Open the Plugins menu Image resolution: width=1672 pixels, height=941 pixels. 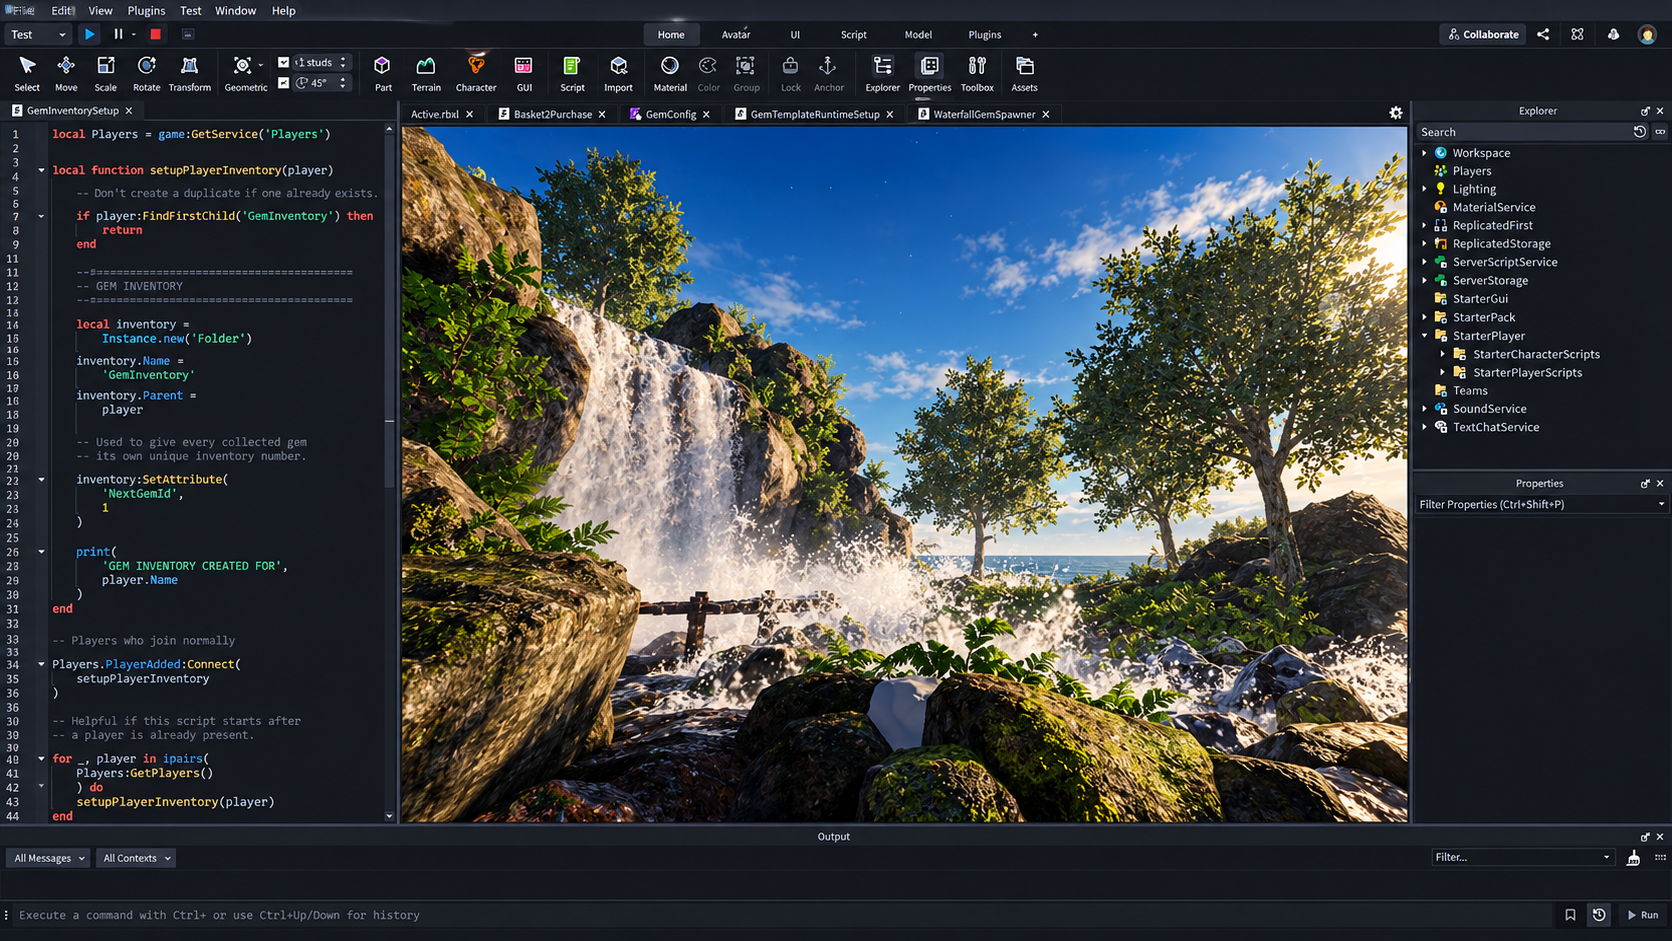[146, 10]
